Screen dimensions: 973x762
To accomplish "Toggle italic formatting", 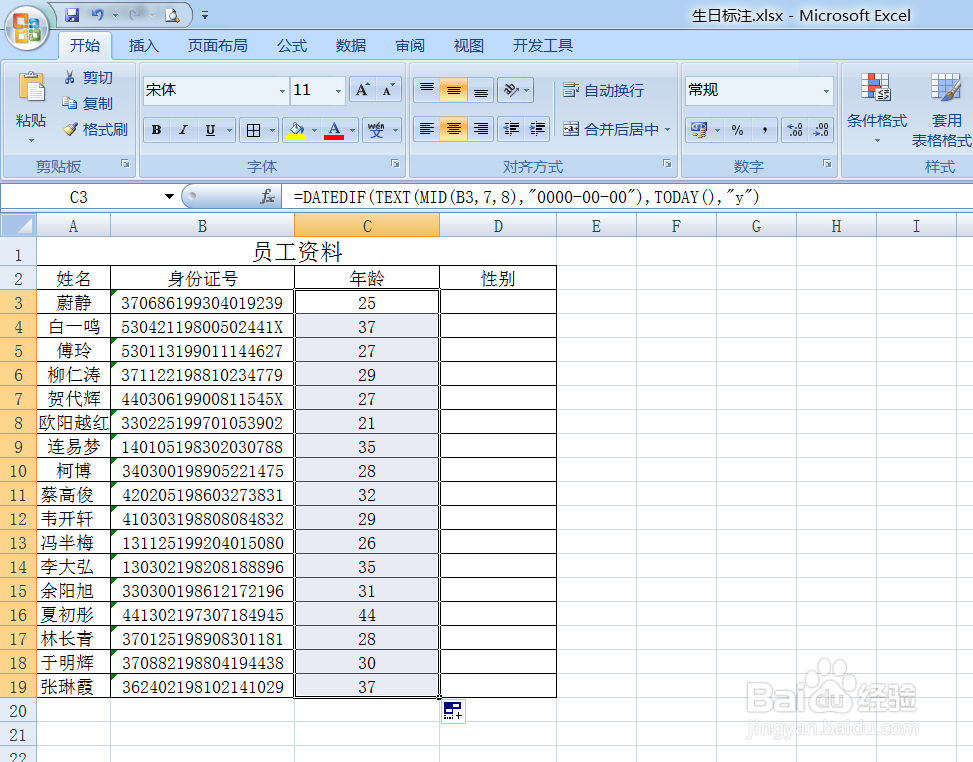I will click(x=183, y=130).
